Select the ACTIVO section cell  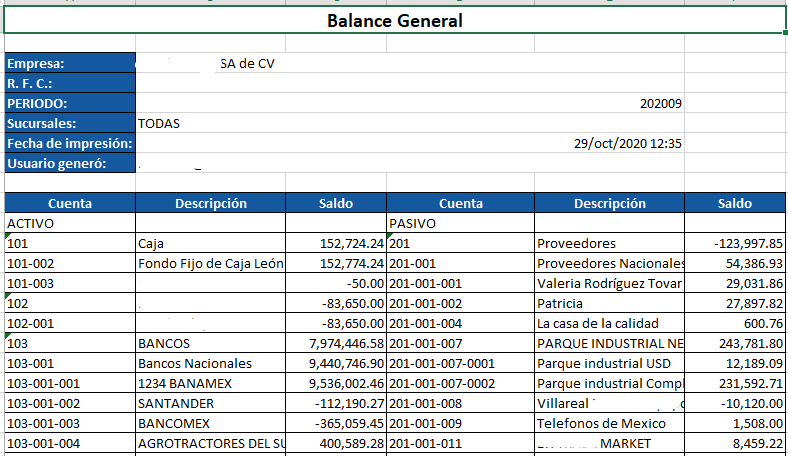point(70,223)
